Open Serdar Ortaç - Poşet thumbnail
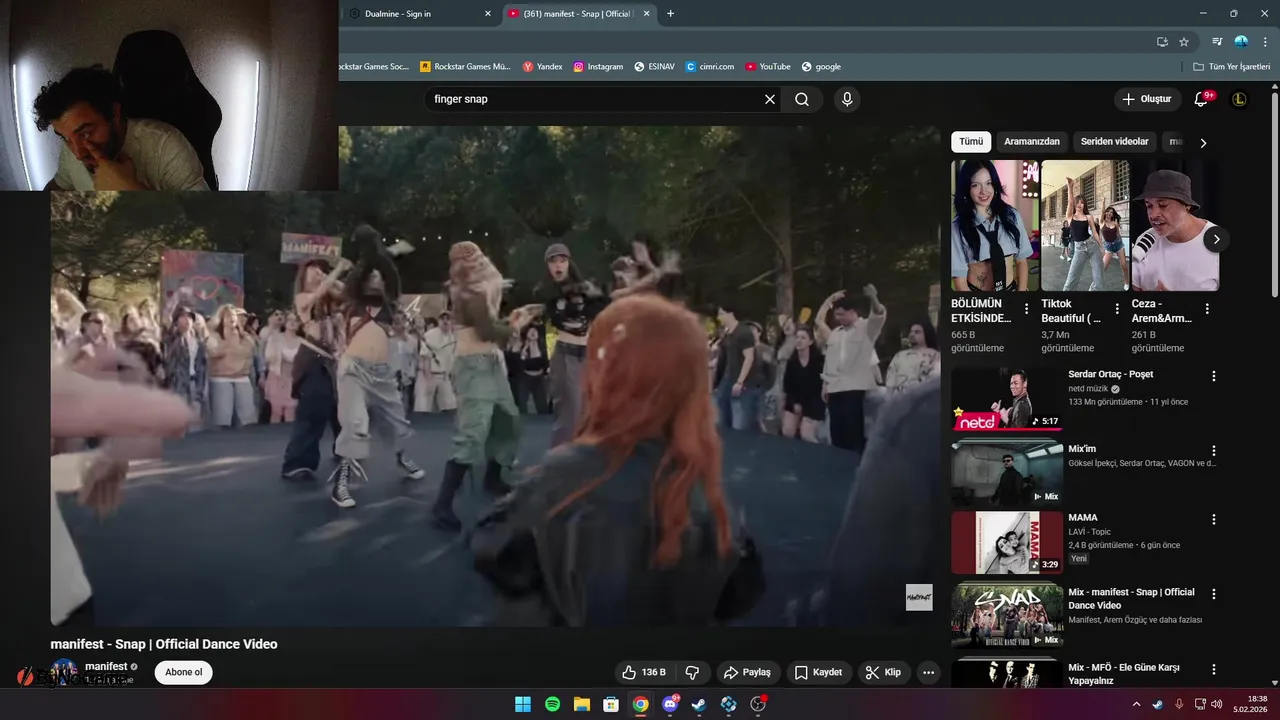 coord(1007,398)
